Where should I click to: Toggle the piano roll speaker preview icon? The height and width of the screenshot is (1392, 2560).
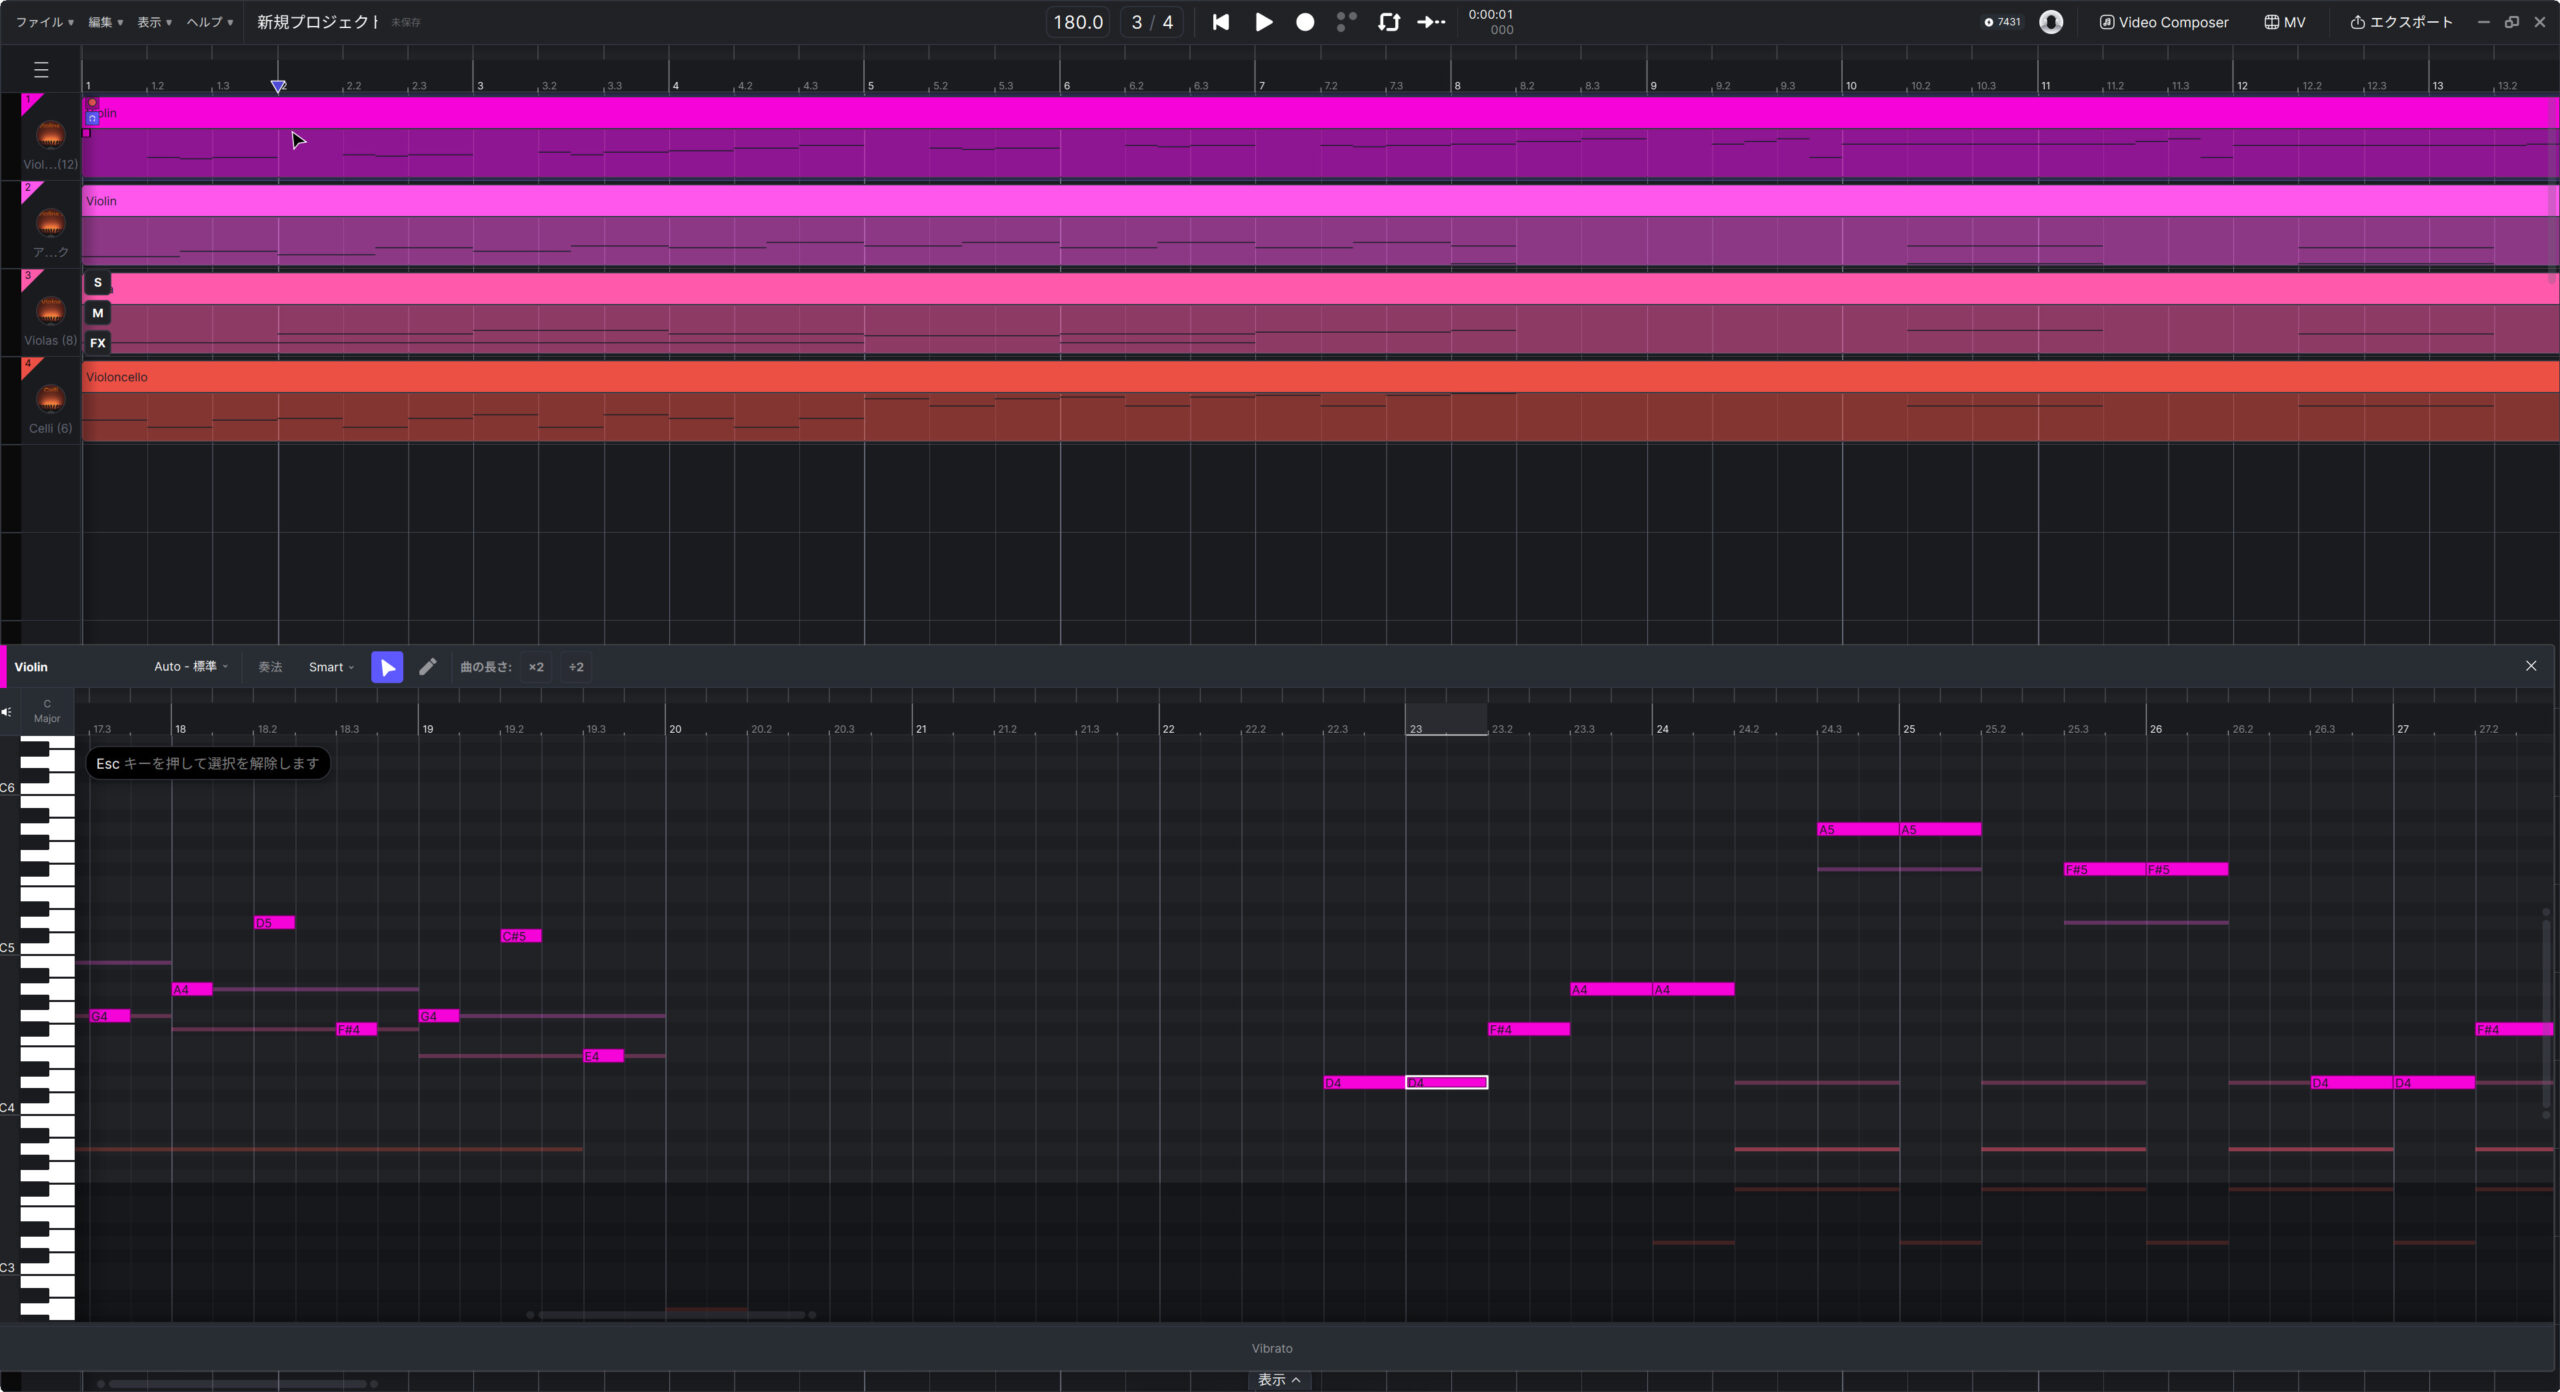click(x=7, y=712)
